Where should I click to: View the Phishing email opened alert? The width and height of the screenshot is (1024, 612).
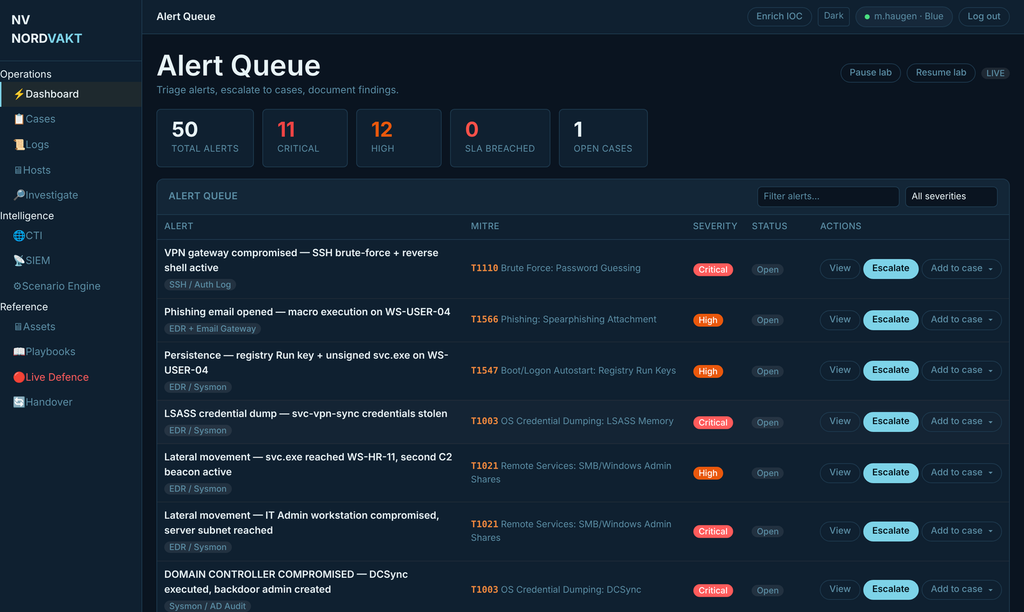pos(840,319)
